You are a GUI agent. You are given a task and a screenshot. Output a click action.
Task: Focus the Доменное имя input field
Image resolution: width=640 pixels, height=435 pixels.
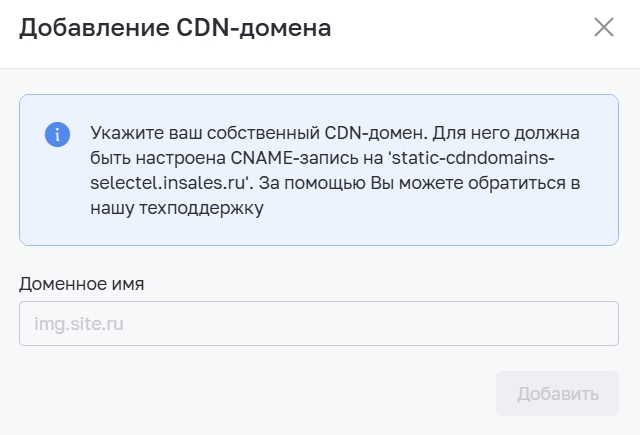coord(319,324)
